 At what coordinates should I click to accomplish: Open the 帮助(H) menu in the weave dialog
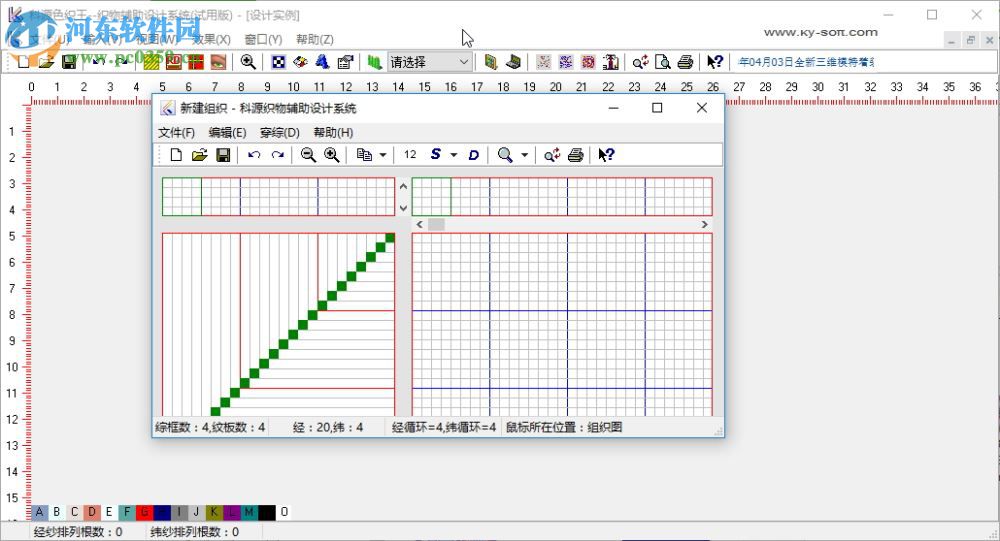333,132
